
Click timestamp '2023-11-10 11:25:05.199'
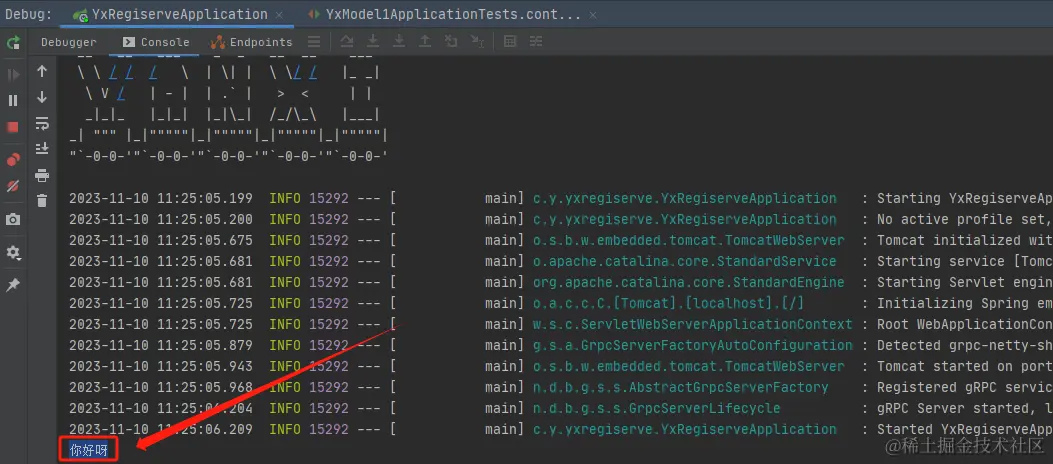point(161,198)
